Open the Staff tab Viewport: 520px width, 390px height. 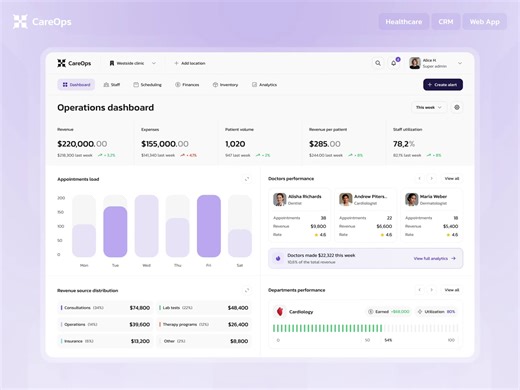point(112,85)
